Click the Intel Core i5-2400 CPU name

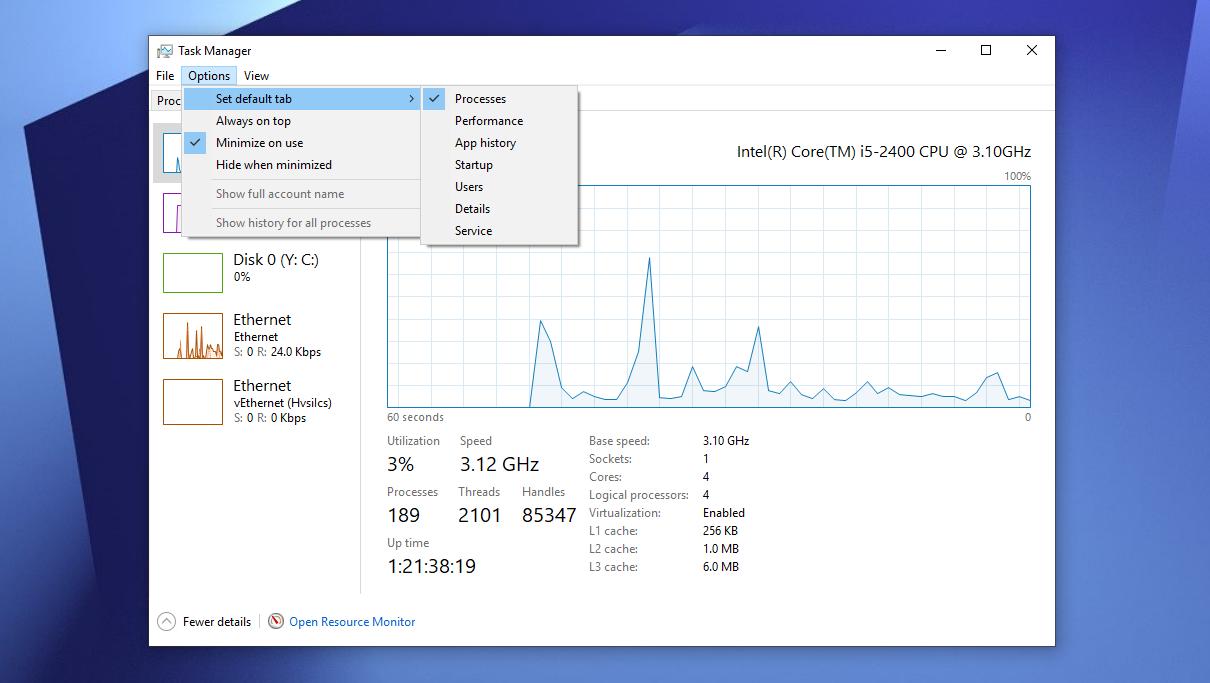click(884, 152)
